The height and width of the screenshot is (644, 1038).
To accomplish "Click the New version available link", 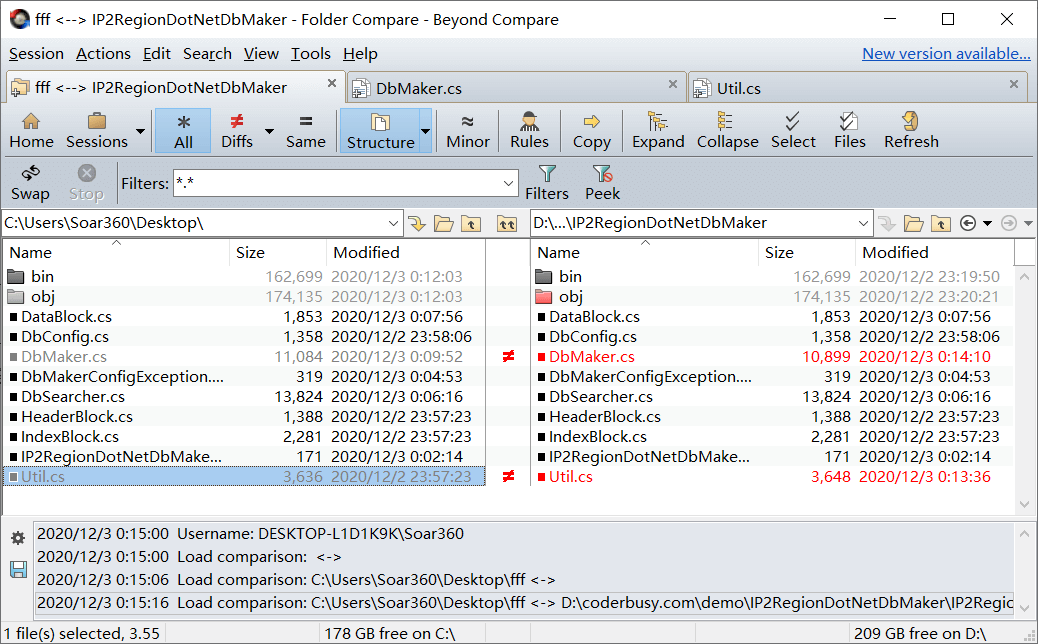I will coord(945,54).
